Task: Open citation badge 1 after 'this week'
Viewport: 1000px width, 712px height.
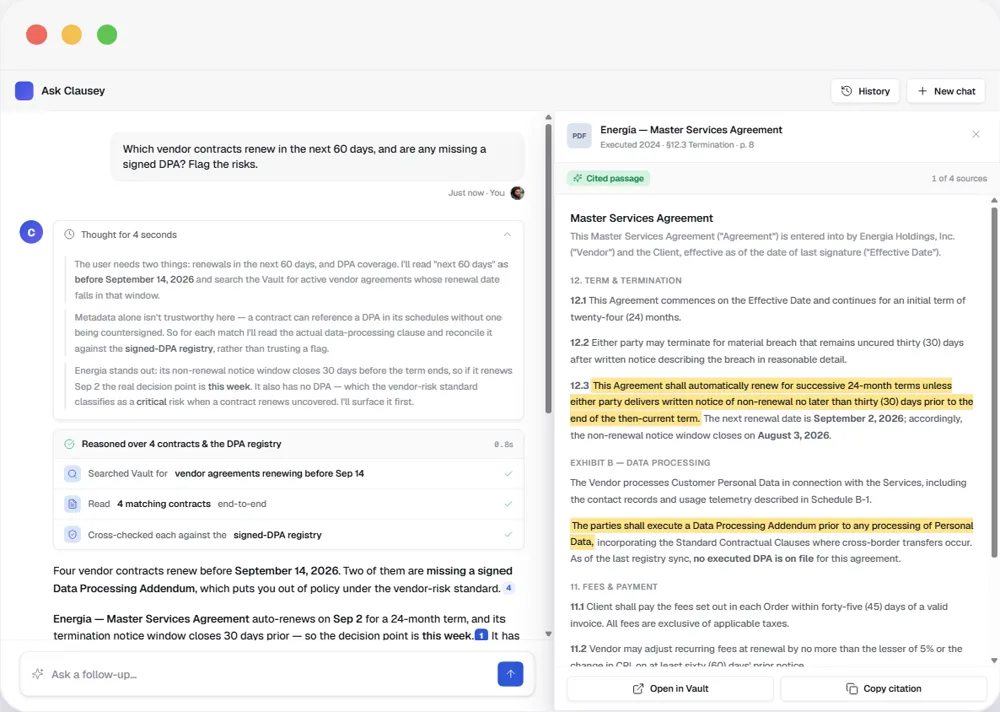Action: [482, 635]
